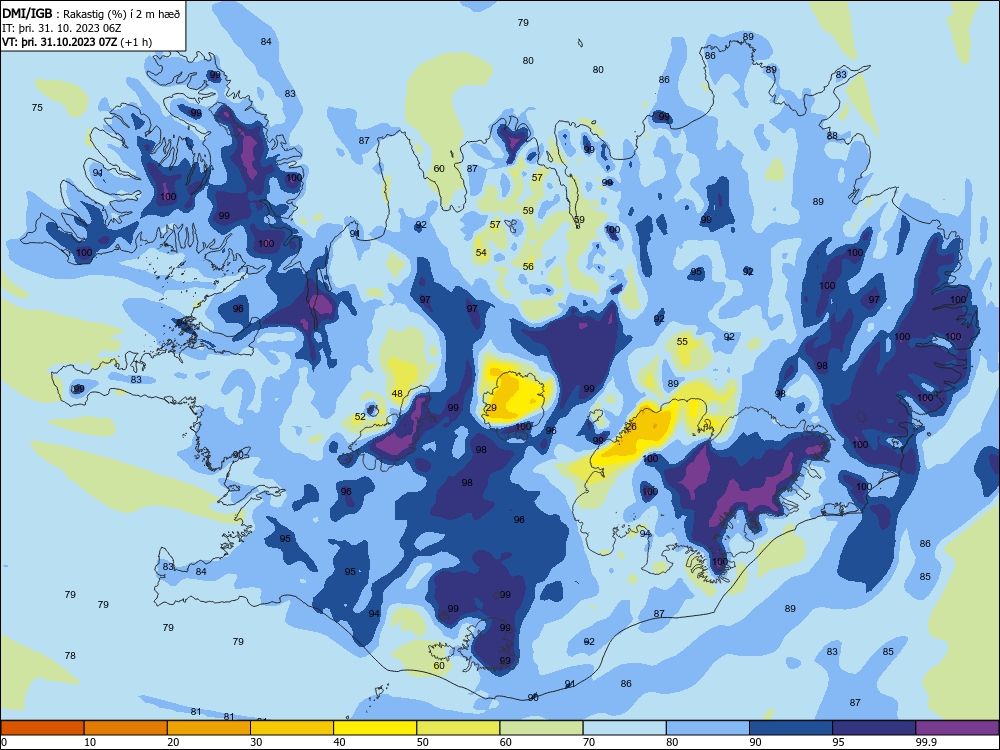Click the '40' legend scale label
Screen dimensions: 1000x750
[x=339, y=742]
